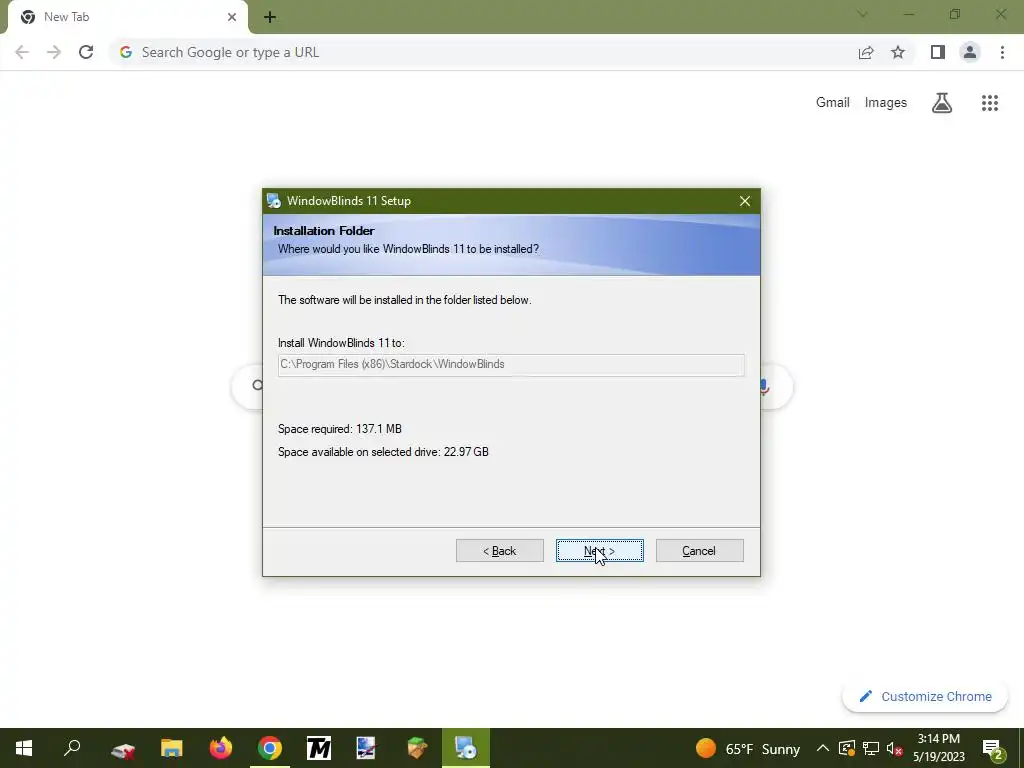The width and height of the screenshot is (1024, 768).
Task: Open Gmail link
Action: [833, 103]
